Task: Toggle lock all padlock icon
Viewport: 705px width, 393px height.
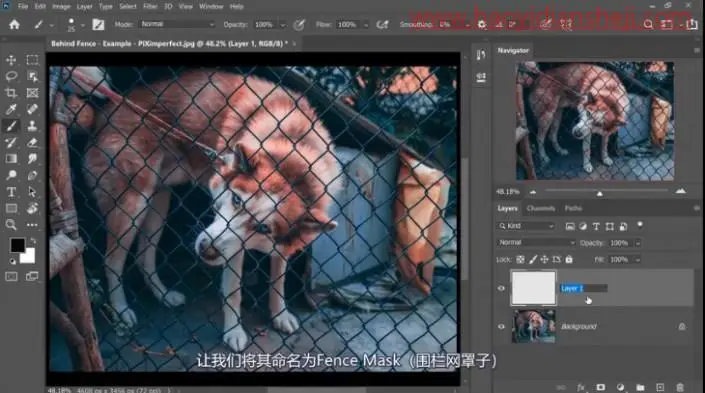Action: 569,259
